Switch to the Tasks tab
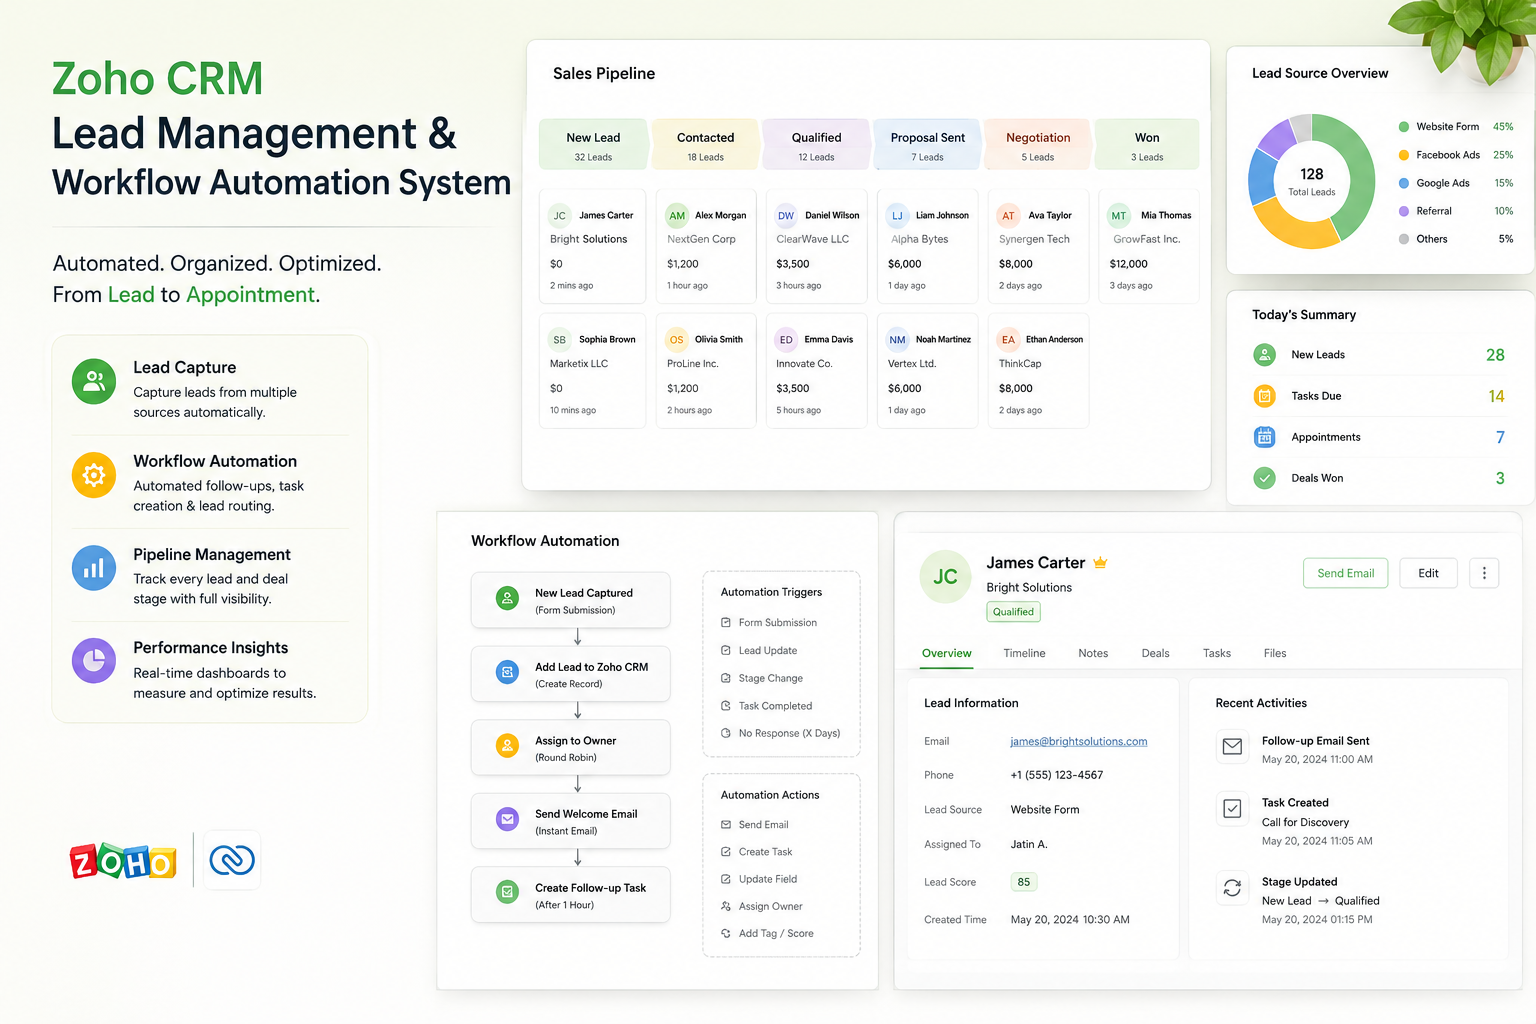 tap(1217, 653)
